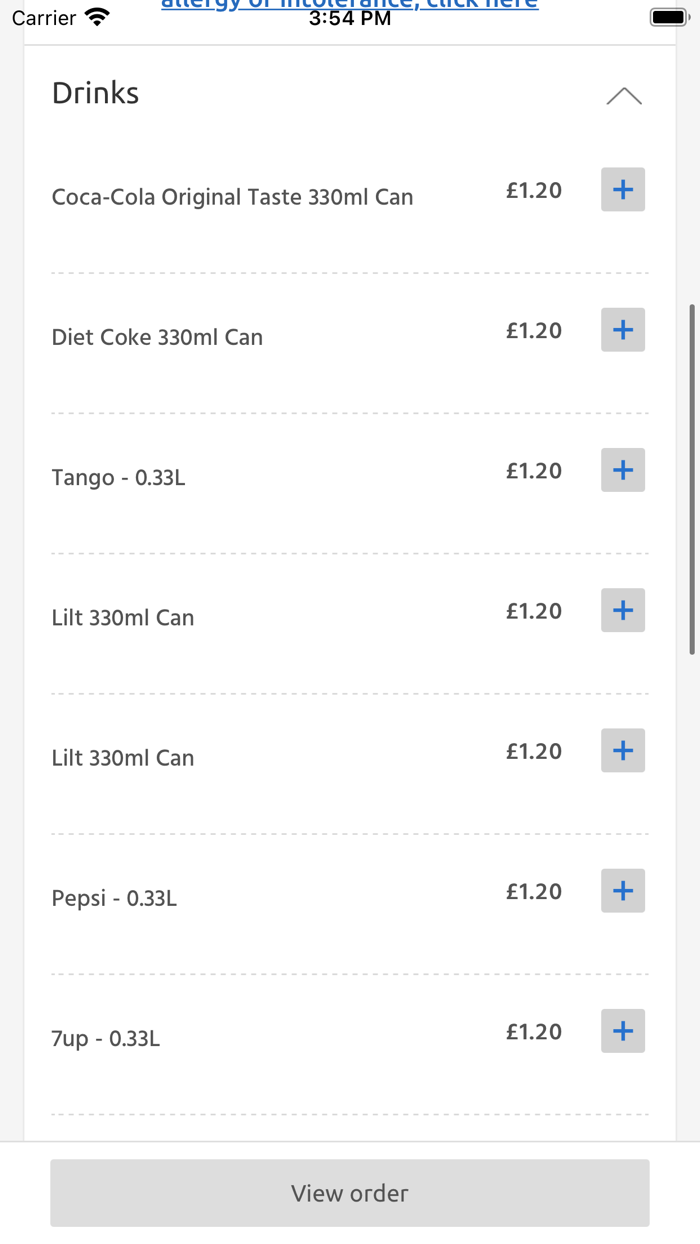The image size is (700, 1244).
Task: Add Coca-Cola Original Taste 330ml Can
Action: click(622, 189)
